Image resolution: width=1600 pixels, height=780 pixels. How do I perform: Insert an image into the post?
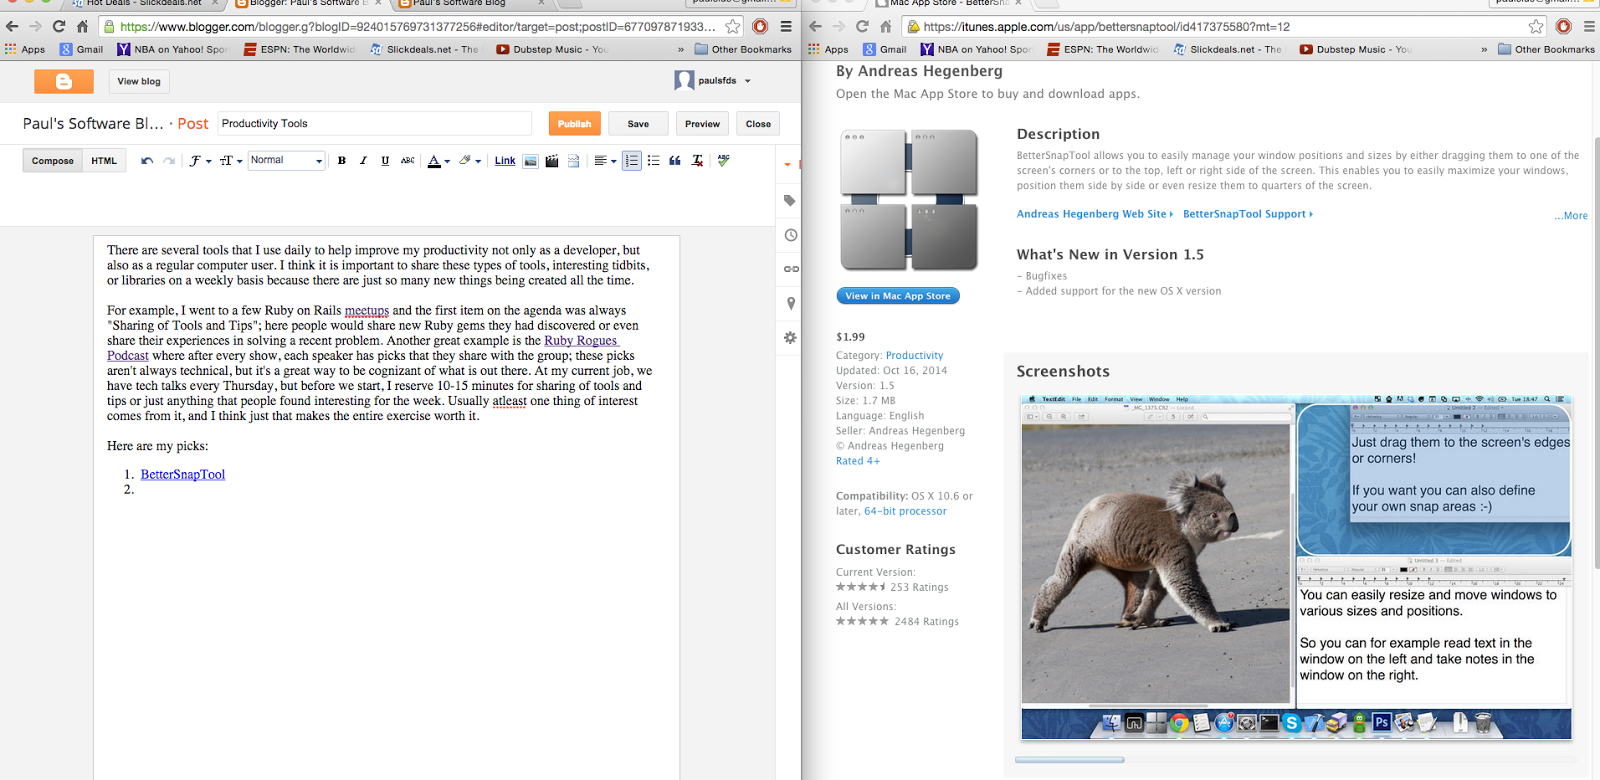click(x=530, y=160)
